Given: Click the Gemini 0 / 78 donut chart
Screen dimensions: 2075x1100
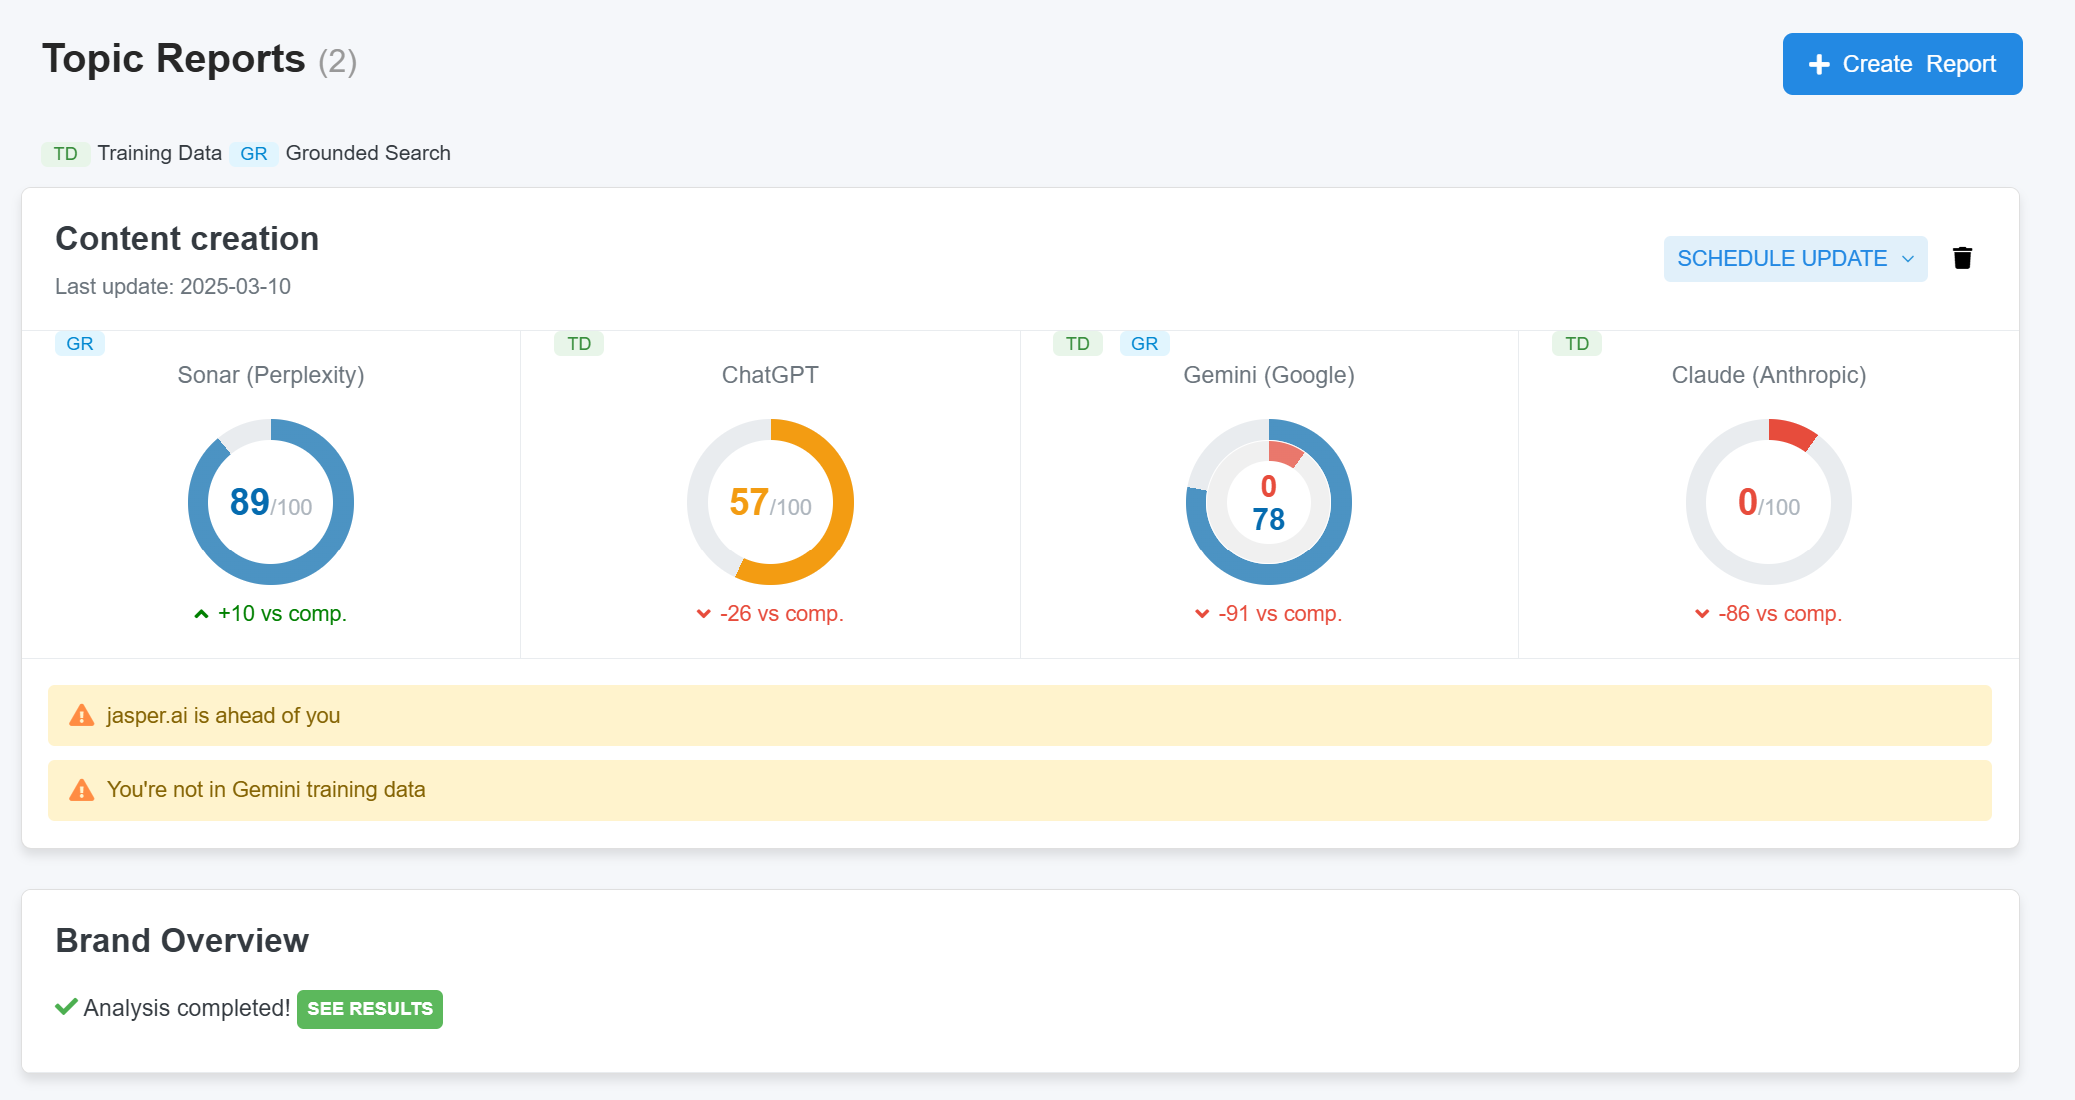Looking at the screenshot, I should pos(1269,502).
